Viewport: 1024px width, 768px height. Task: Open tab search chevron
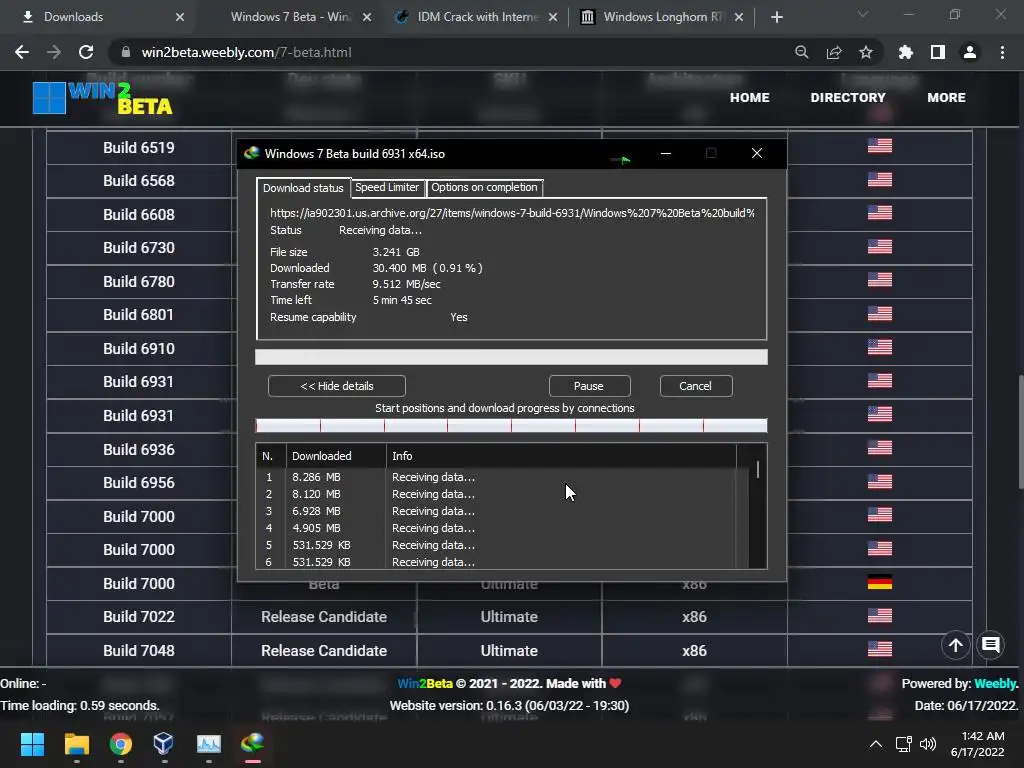click(x=863, y=14)
